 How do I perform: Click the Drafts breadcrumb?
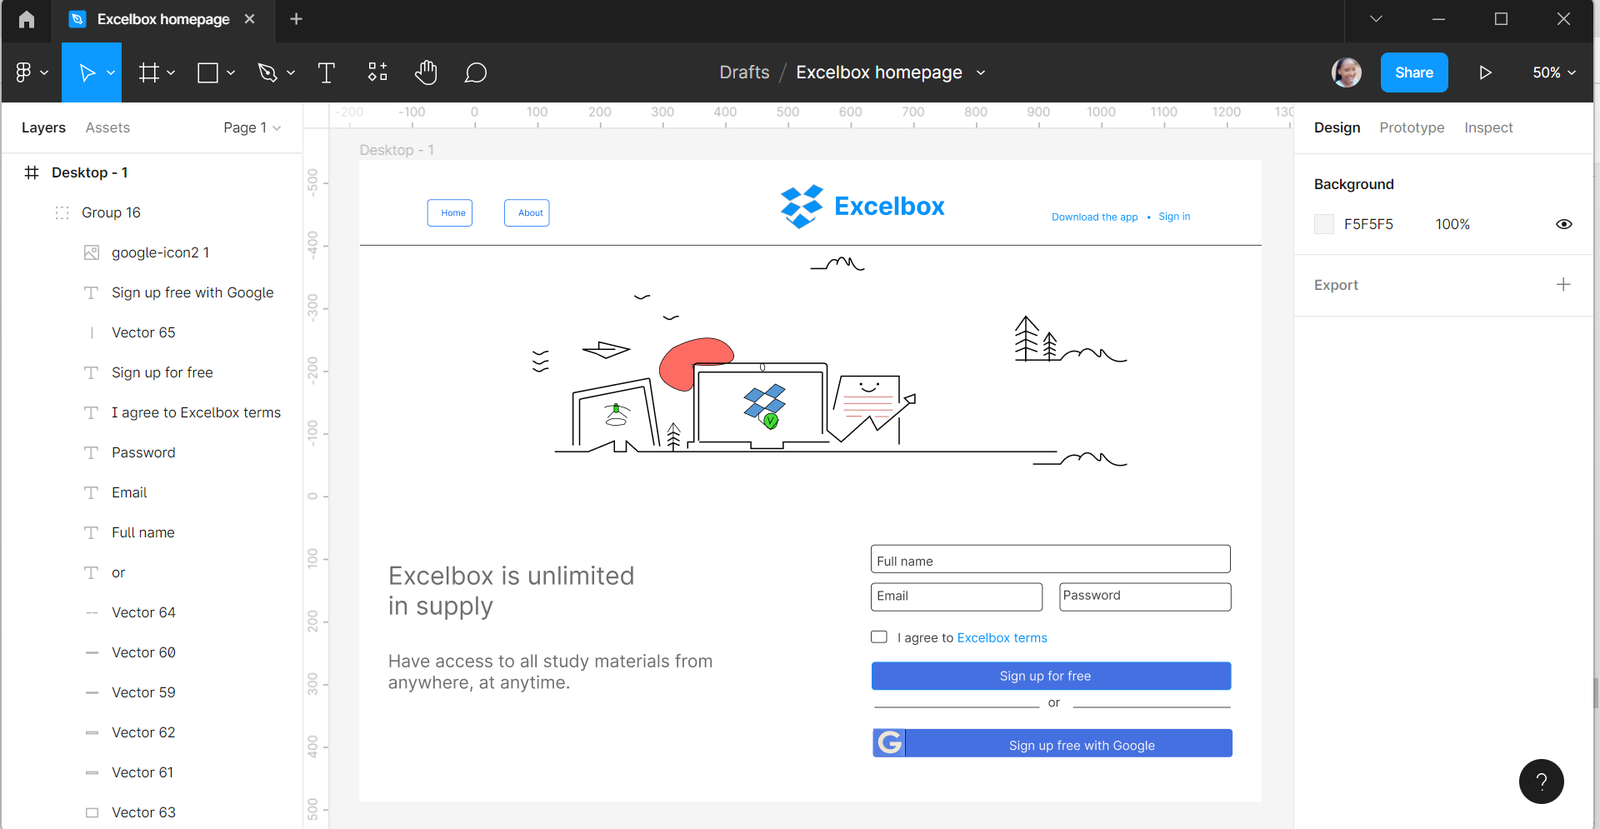[744, 72]
